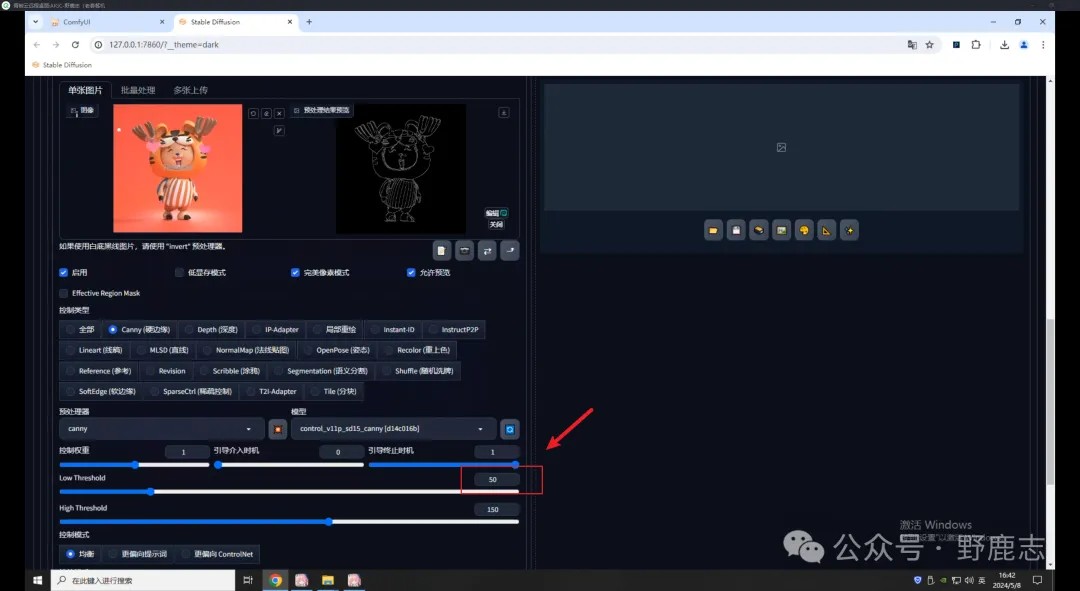
Task: Reload the page in the browser
Action: [x=75, y=45]
